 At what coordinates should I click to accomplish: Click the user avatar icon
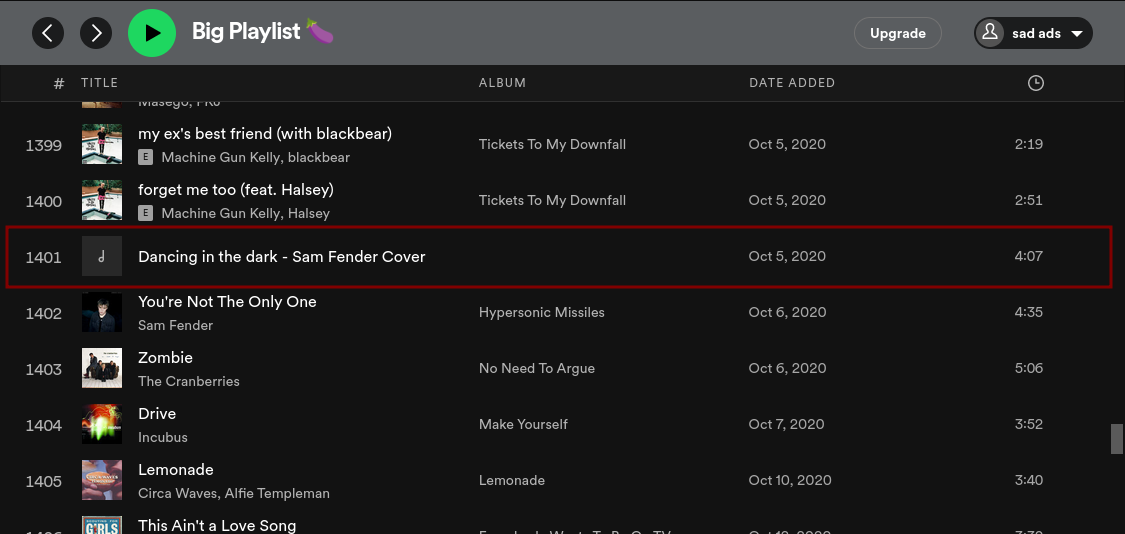[990, 33]
